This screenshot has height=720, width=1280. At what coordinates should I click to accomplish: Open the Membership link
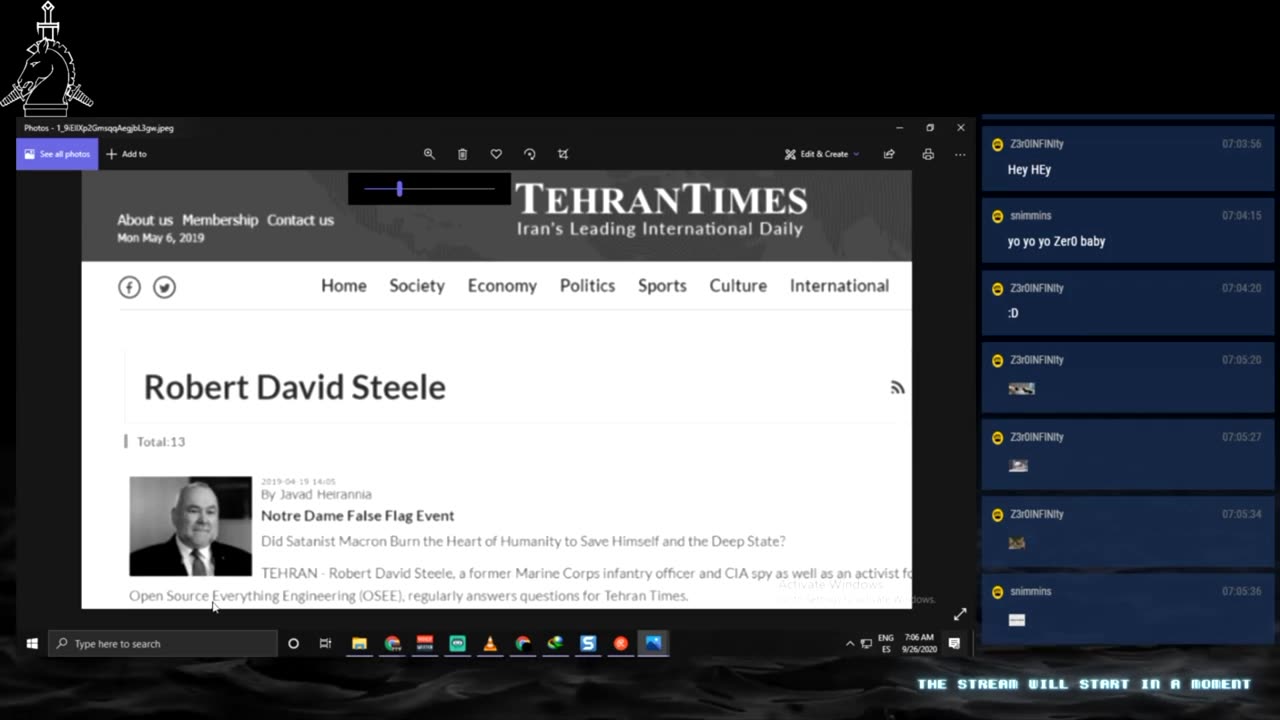pyautogui.click(x=220, y=220)
